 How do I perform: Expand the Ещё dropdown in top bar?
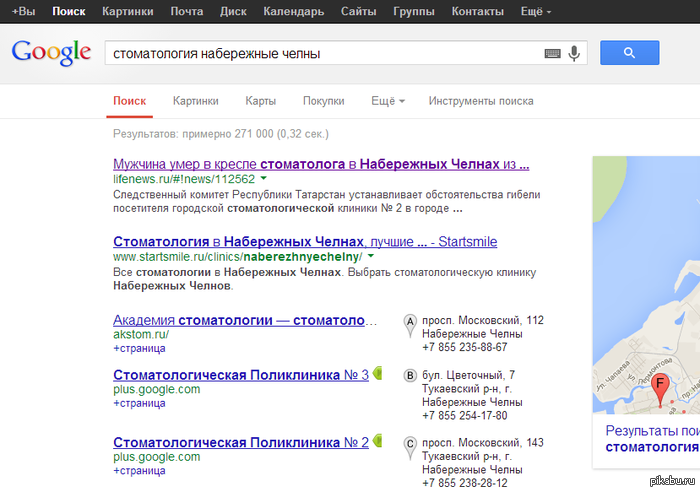536,11
